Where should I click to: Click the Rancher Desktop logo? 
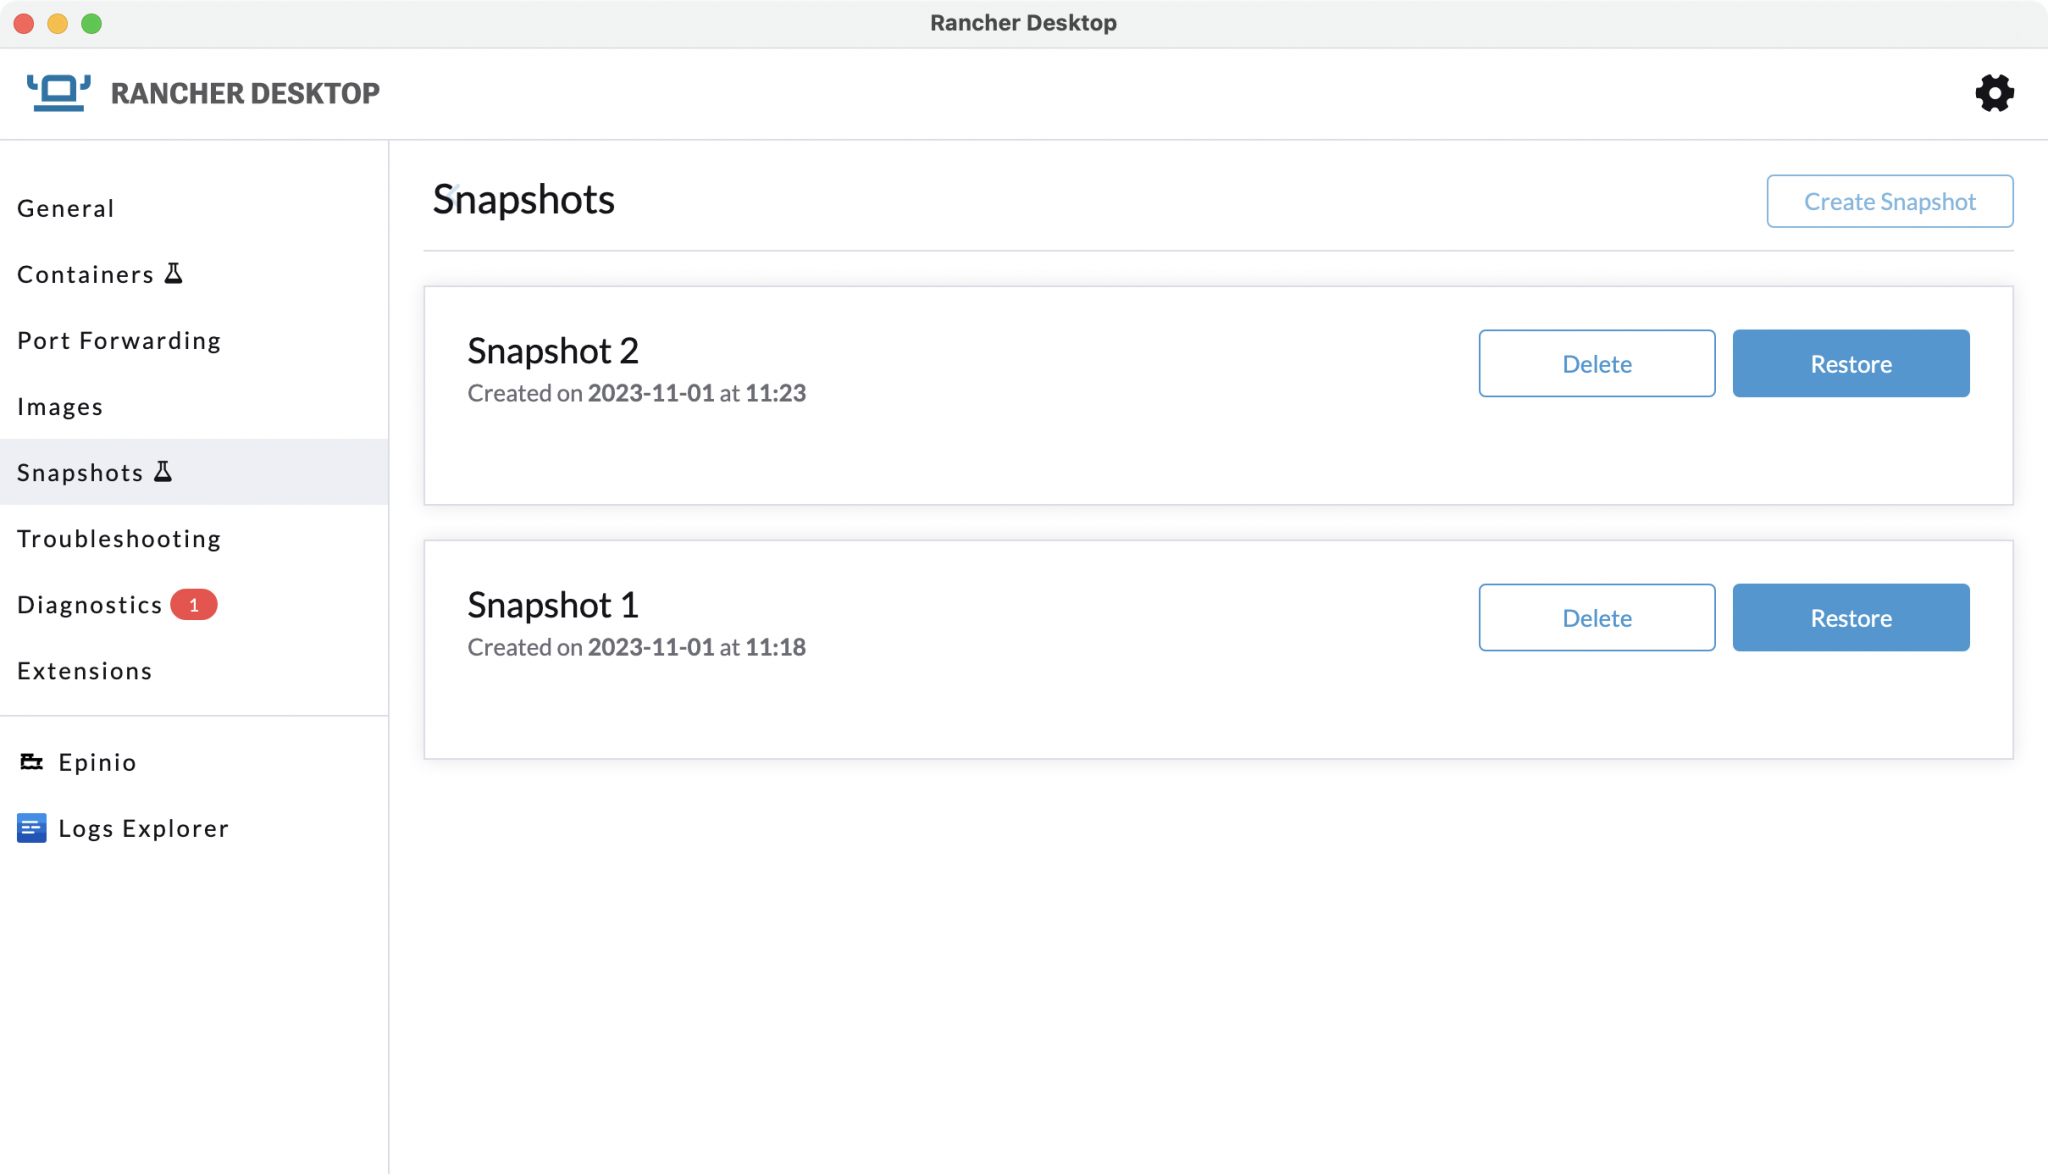[x=58, y=92]
